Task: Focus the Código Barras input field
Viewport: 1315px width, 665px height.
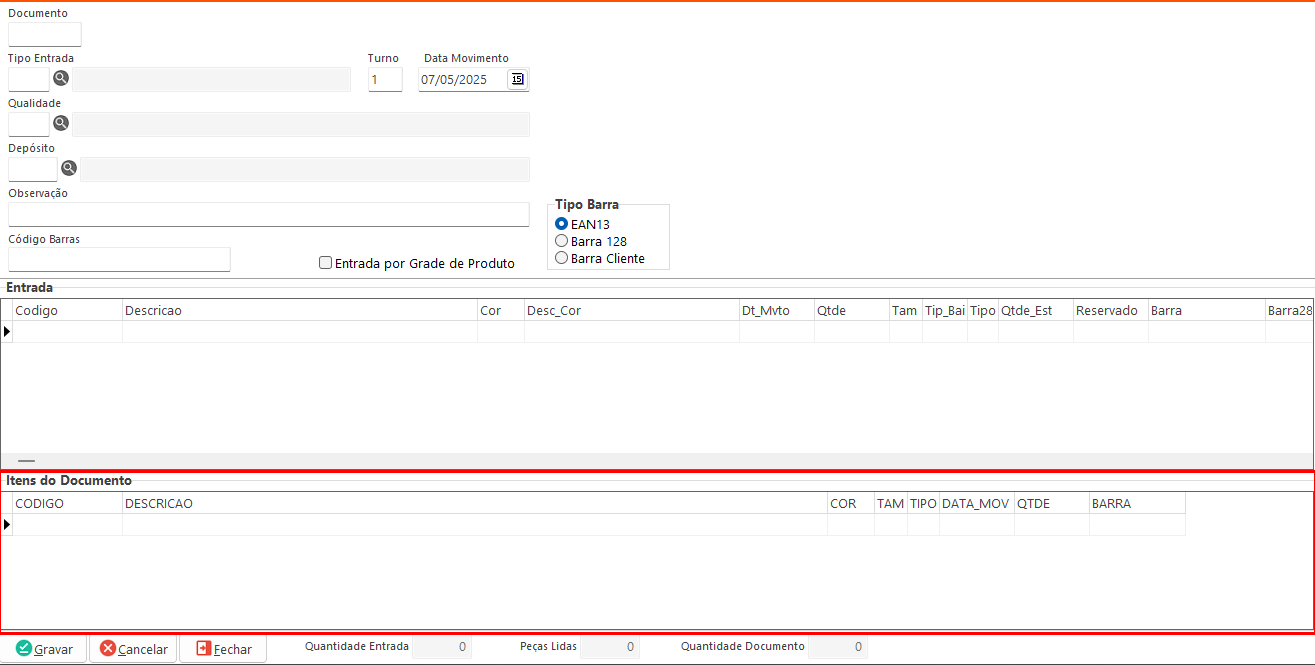Action: pos(119,260)
